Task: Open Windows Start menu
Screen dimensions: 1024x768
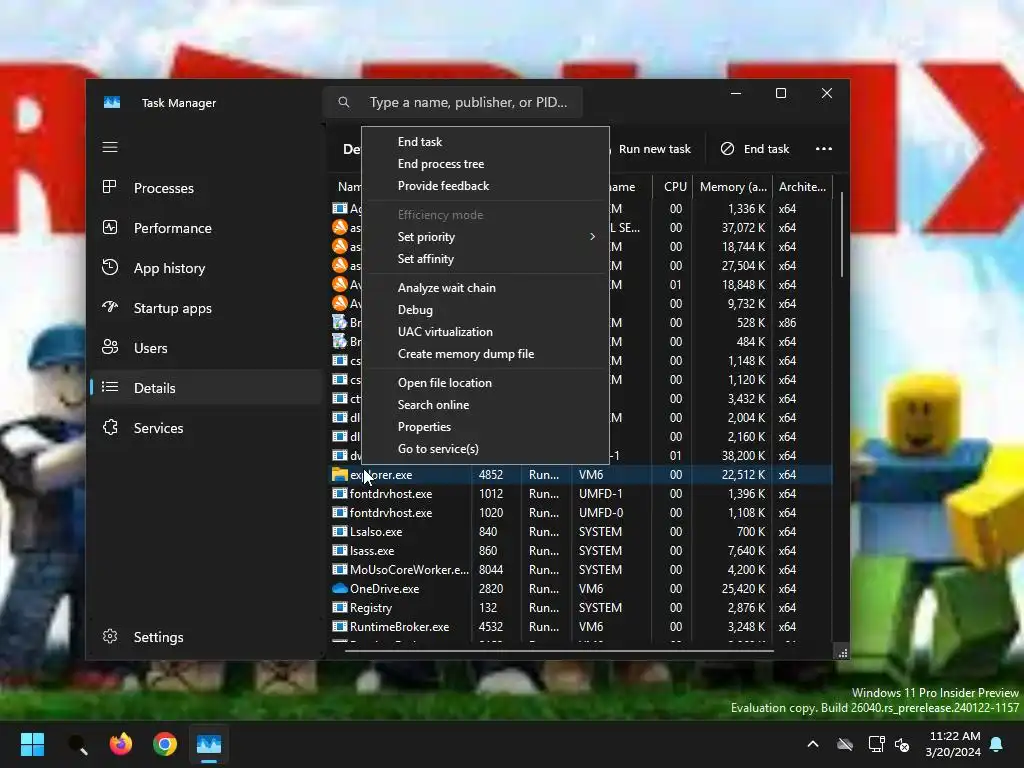Action: [32, 744]
